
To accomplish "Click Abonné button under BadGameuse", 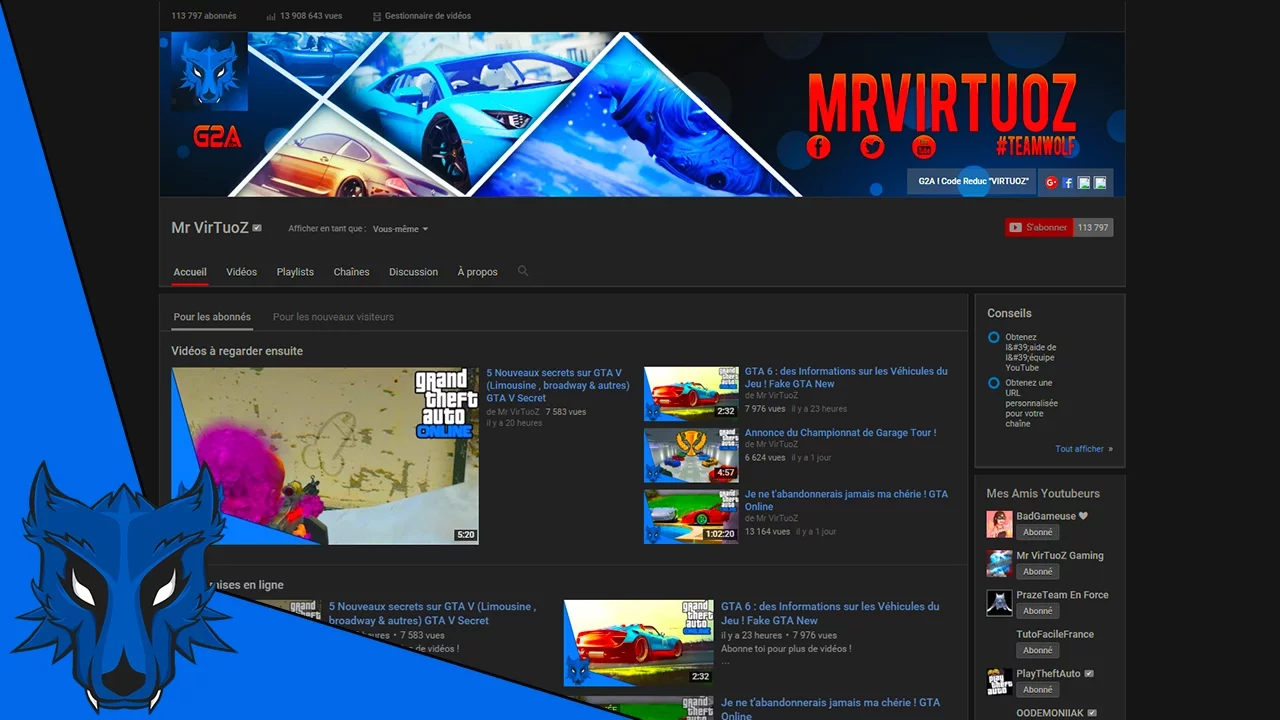I will tap(1037, 532).
